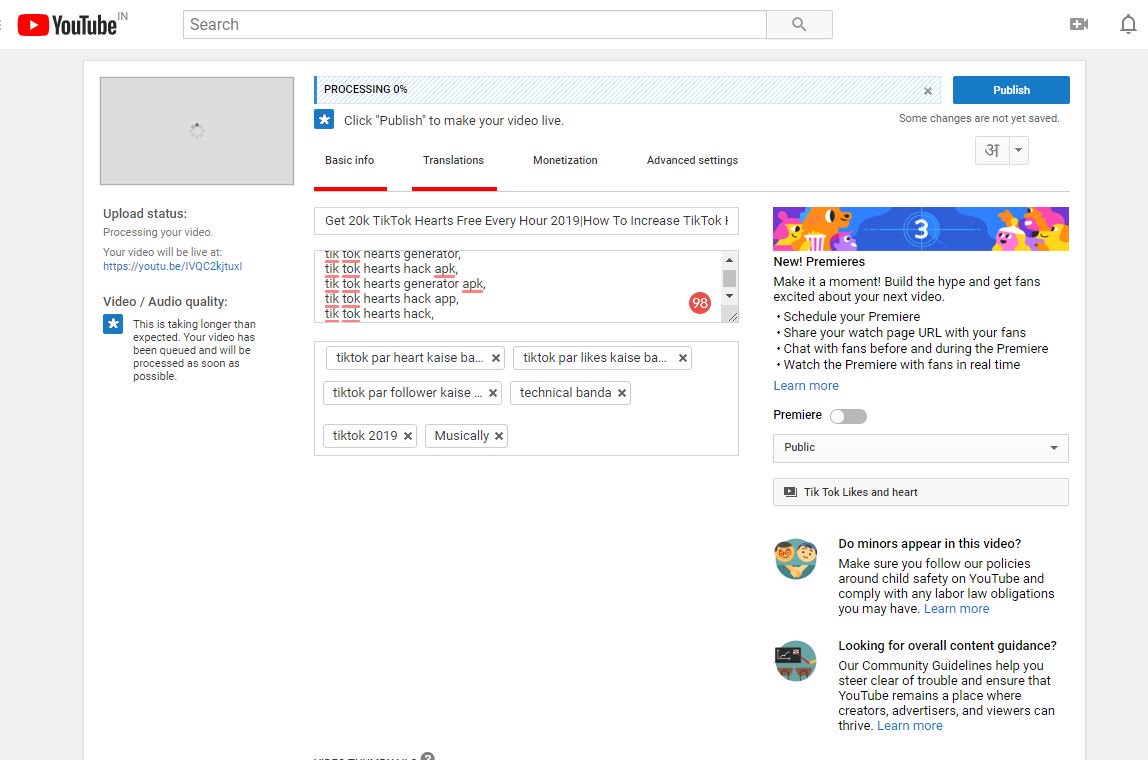Click the red 98 counter badge in description
Screen dimensions: 1148x760
(x=700, y=302)
